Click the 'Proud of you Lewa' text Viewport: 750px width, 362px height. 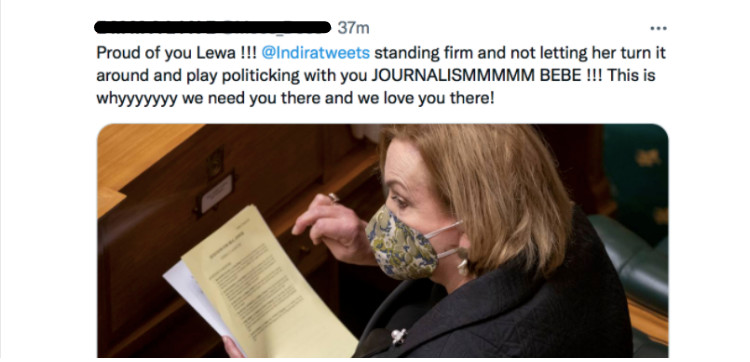[166, 53]
